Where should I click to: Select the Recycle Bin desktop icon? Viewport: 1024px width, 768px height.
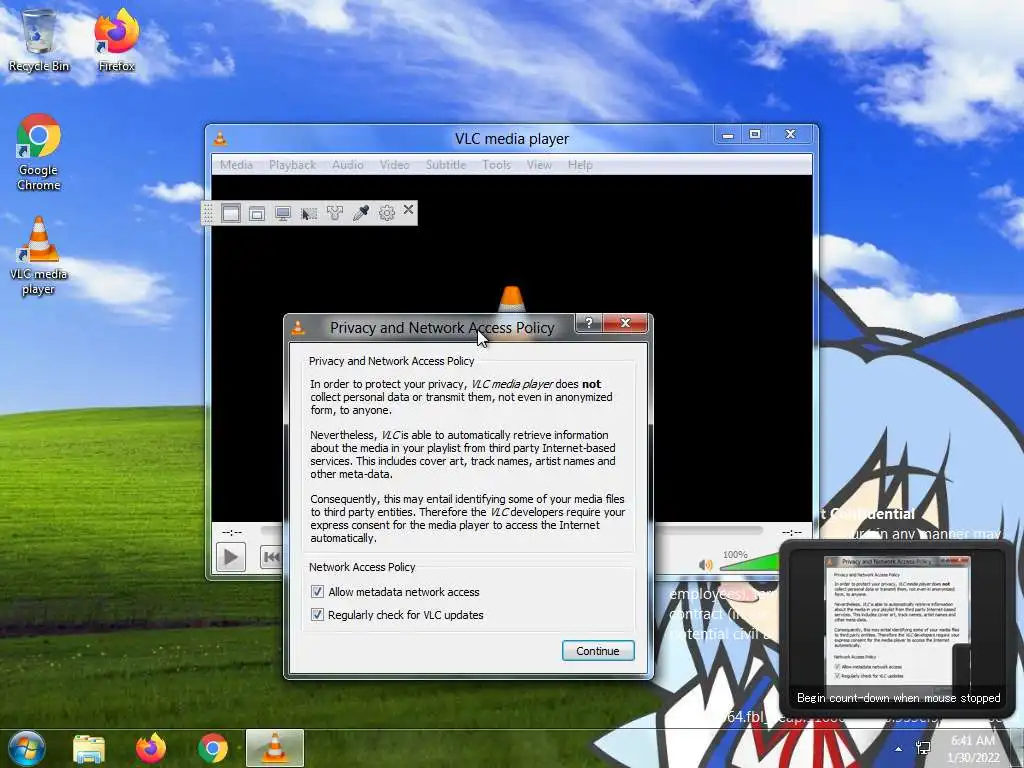click(39, 40)
